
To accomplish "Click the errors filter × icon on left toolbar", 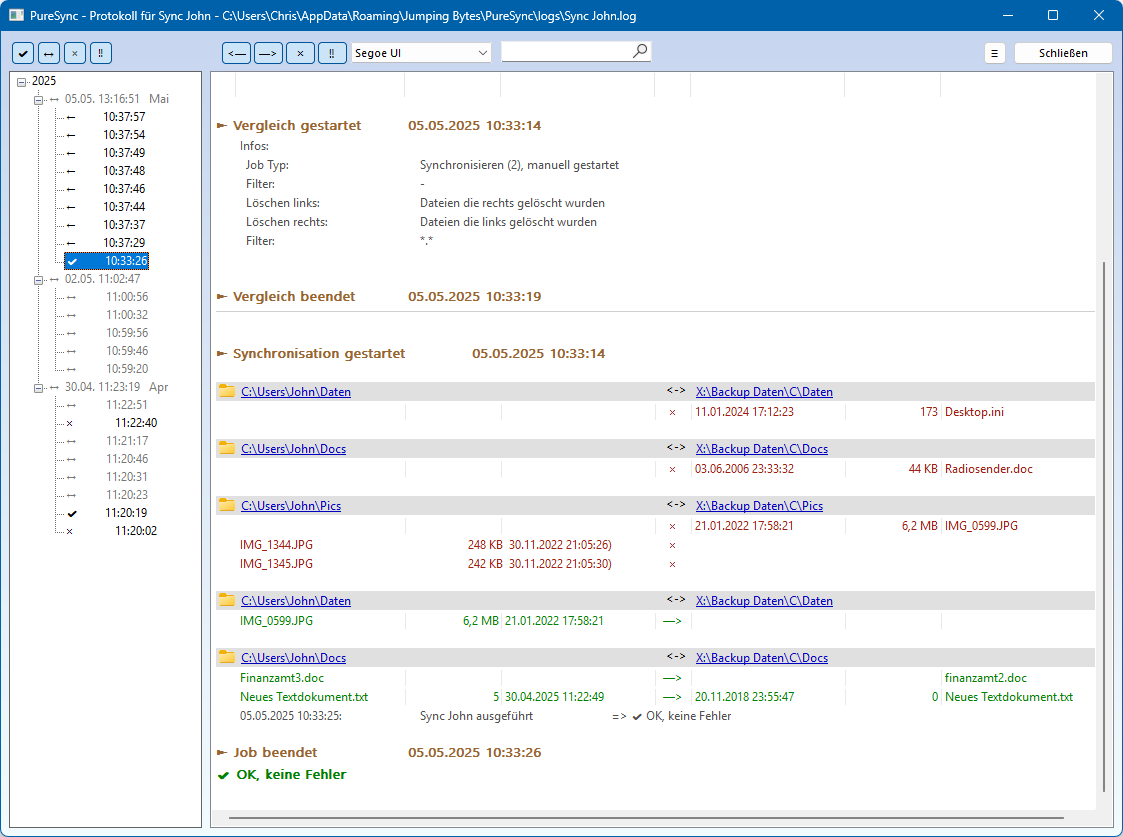I will click(74, 52).
